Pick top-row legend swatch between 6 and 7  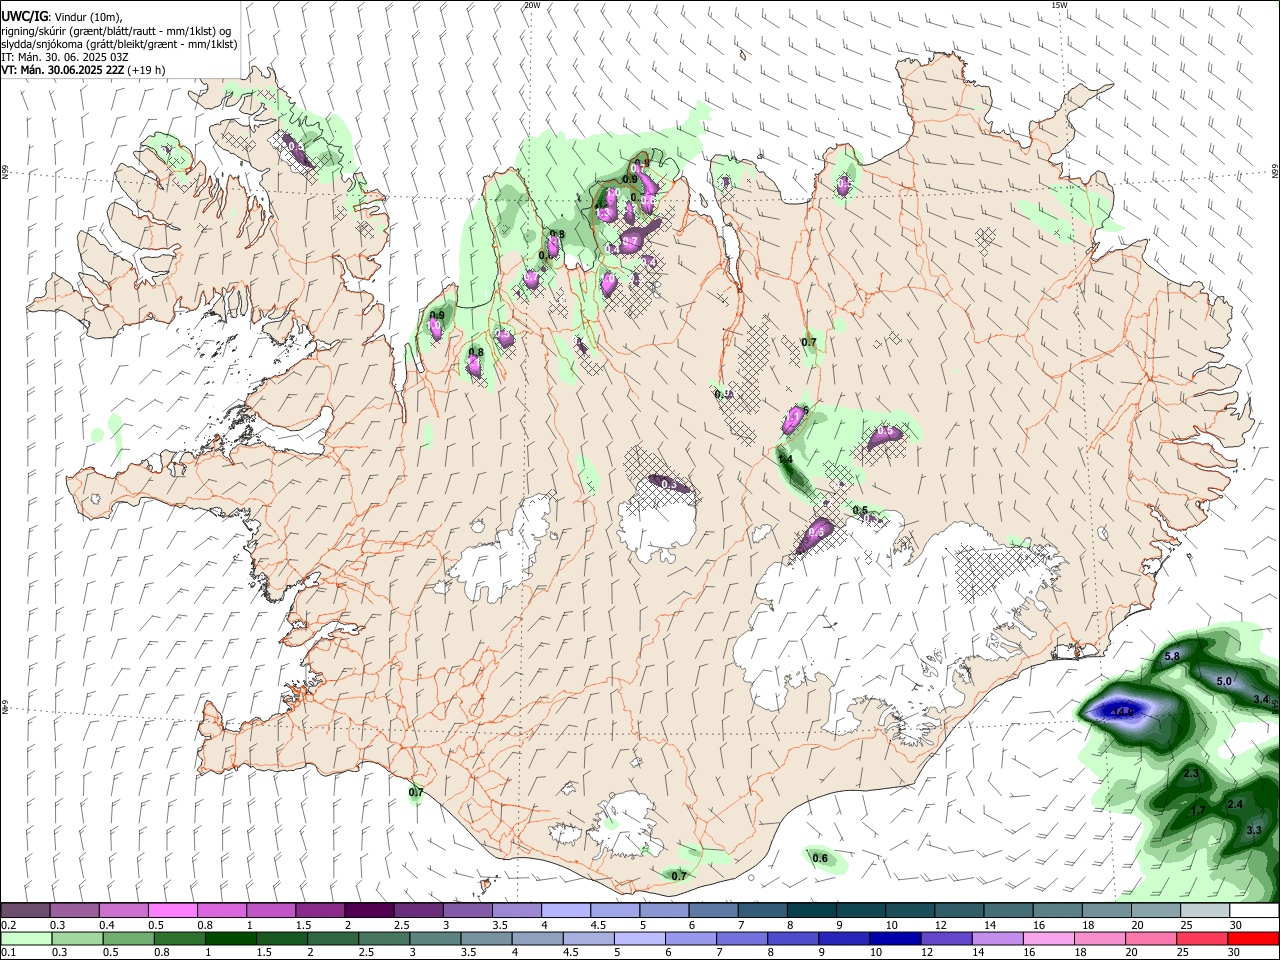pyautogui.click(x=713, y=911)
